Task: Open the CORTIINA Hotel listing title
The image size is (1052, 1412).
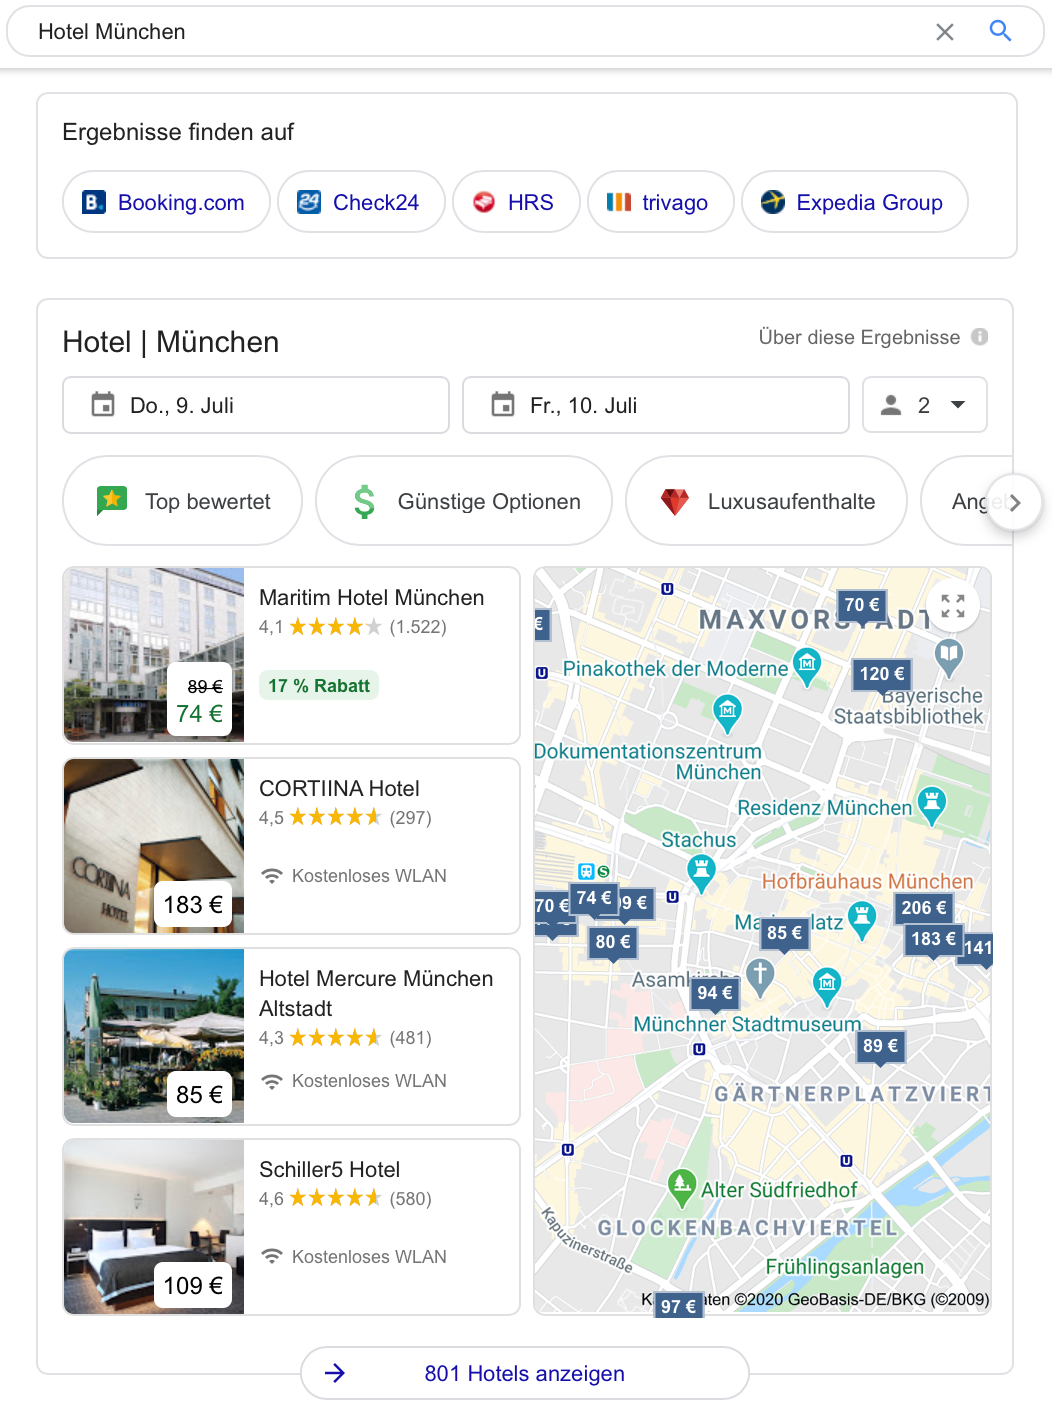Action: click(339, 789)
